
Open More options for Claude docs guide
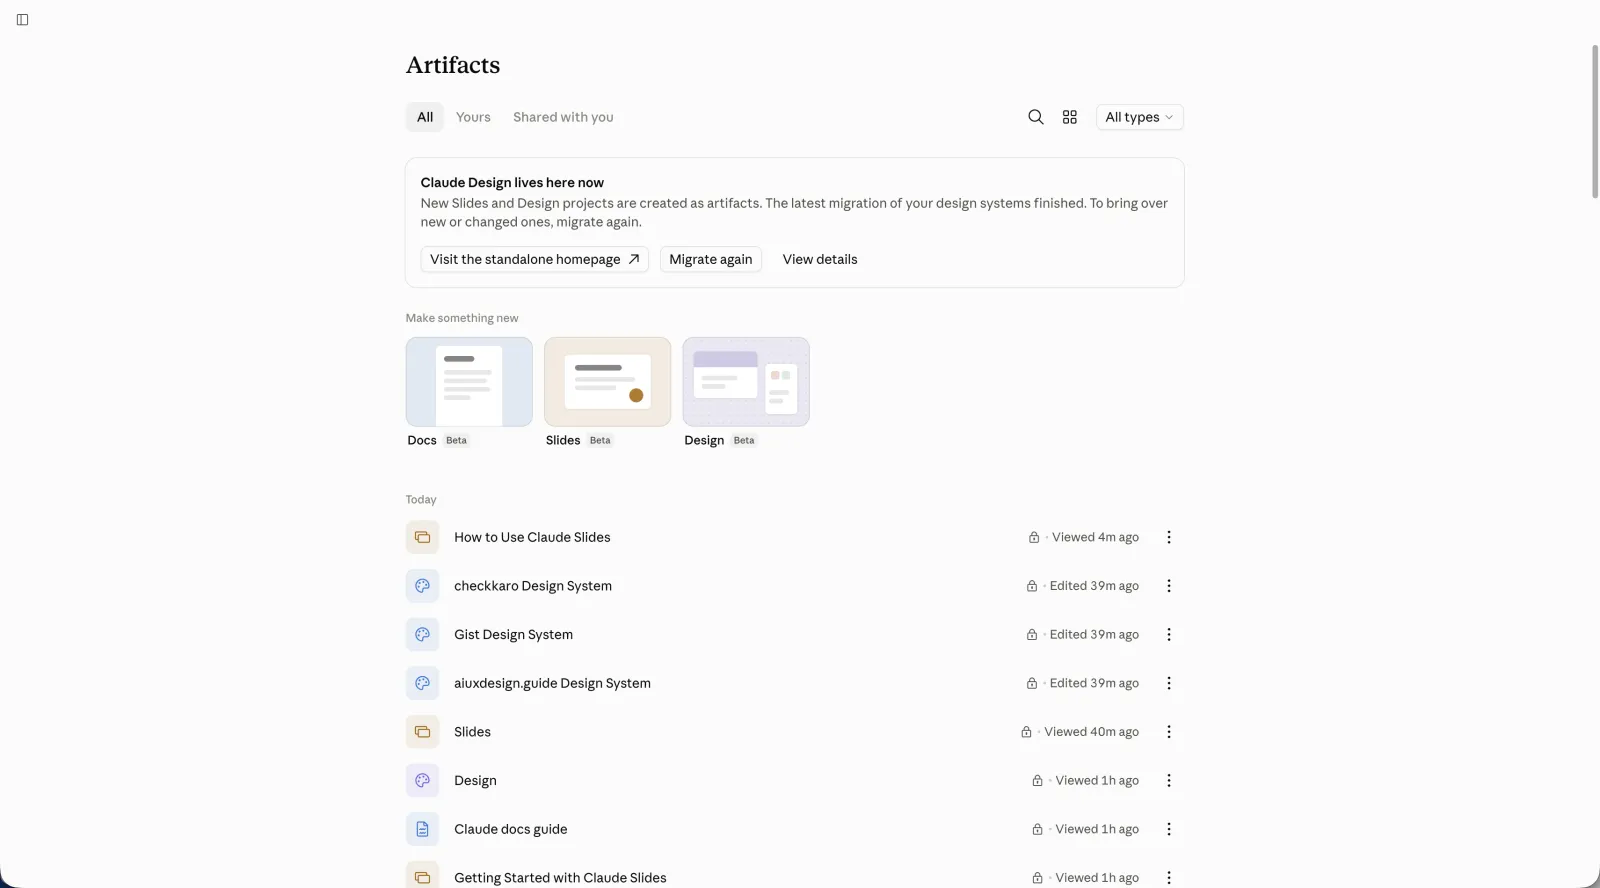[1168, 829]
